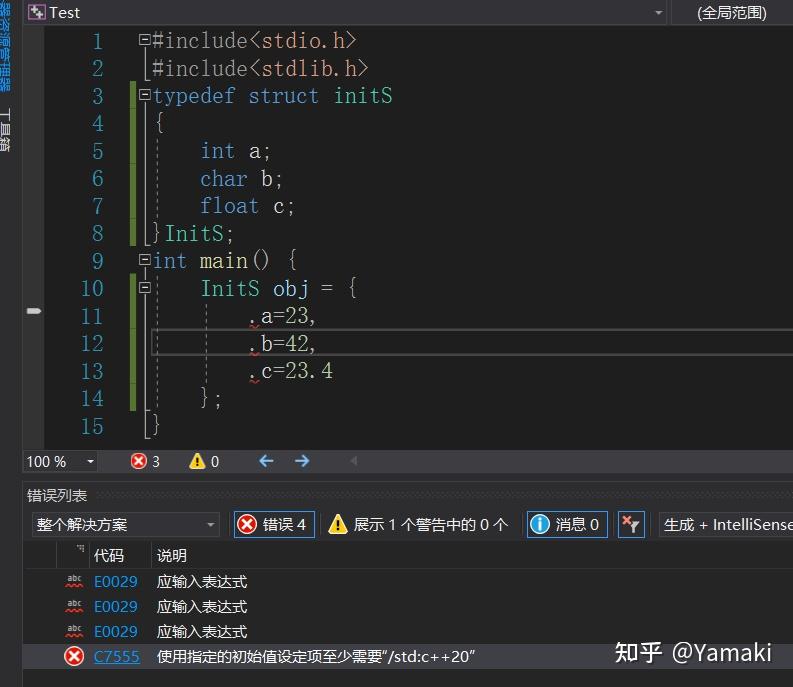
Task: Open the third E0029 error code link
Action: 116,631
